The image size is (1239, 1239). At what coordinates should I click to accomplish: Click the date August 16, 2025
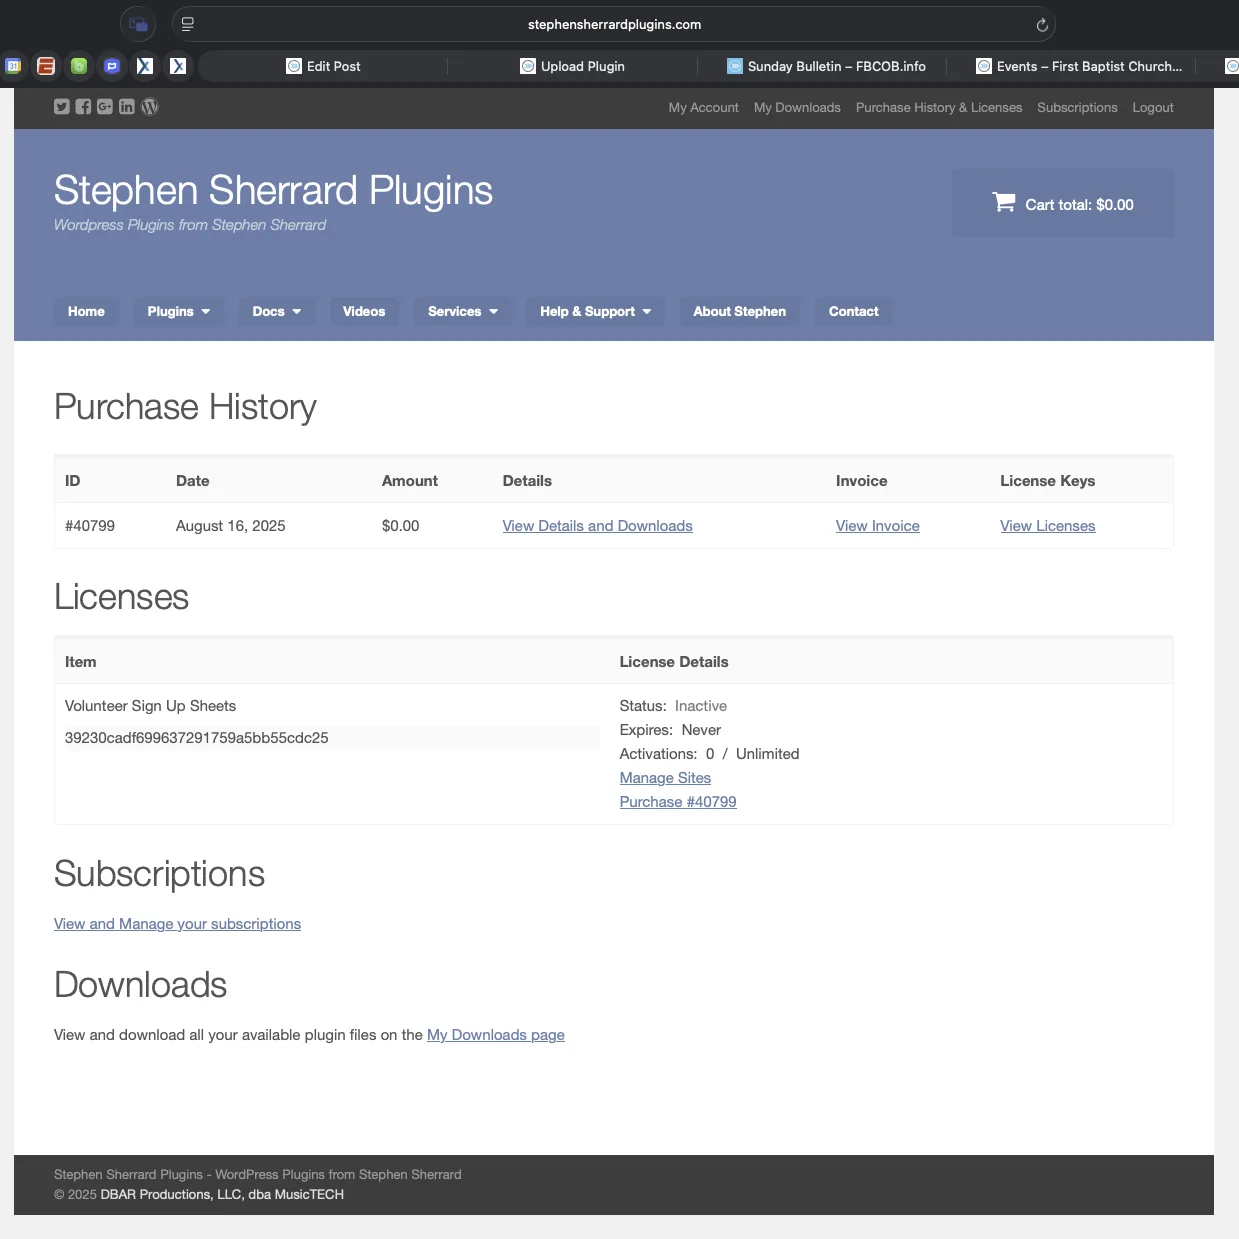pos(231,526)
